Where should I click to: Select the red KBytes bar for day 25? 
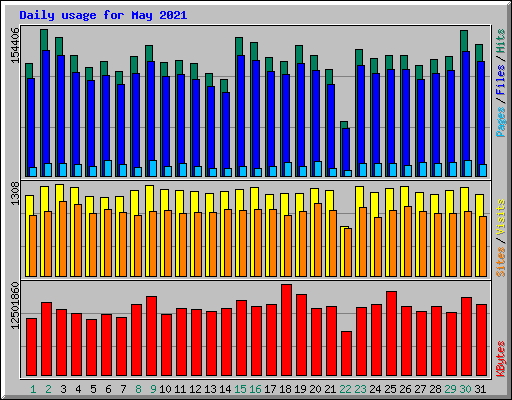tap(391, 334)
